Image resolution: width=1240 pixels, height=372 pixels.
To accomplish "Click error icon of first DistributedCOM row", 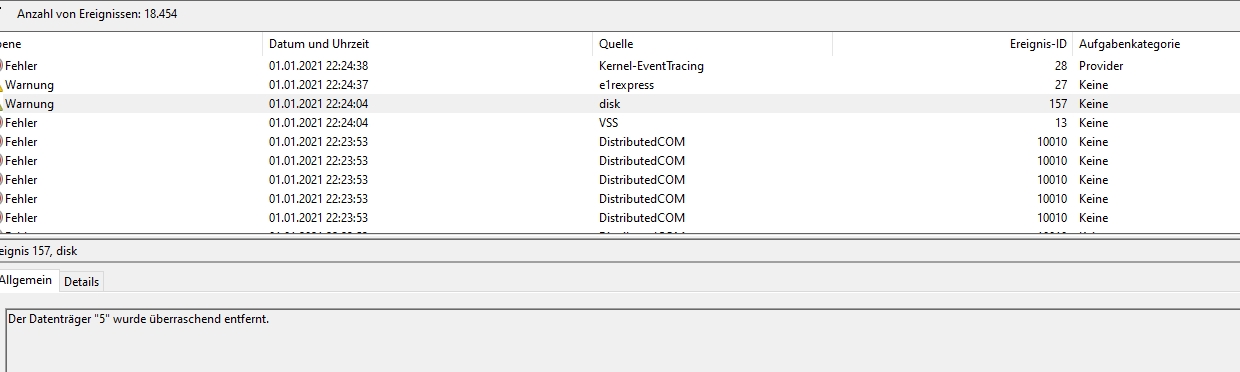I will point(2,142).
